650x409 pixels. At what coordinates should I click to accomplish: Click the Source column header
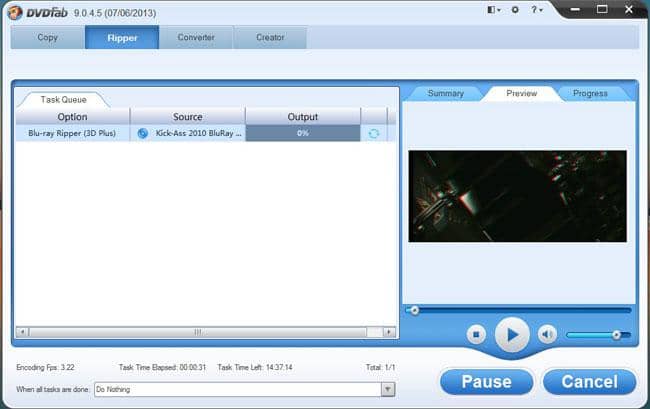coord(188,117)
